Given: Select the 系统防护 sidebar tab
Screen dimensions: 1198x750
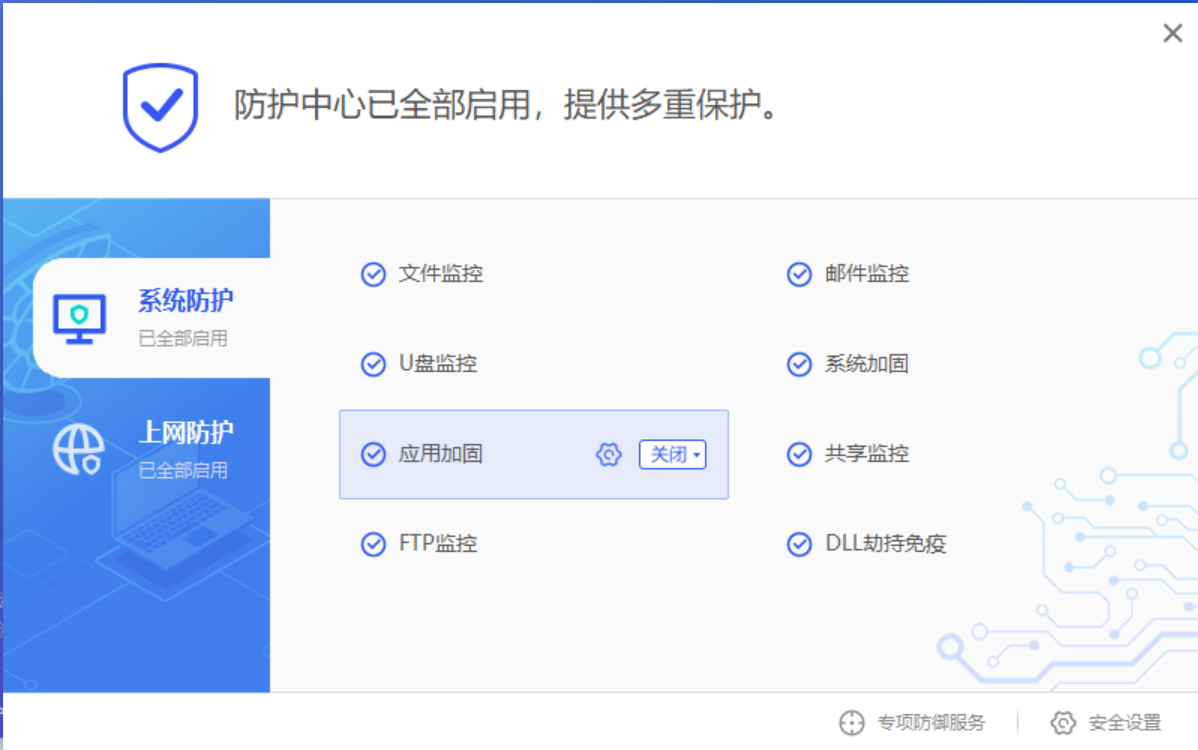Looking at the screenshot, I should [185, 300].
